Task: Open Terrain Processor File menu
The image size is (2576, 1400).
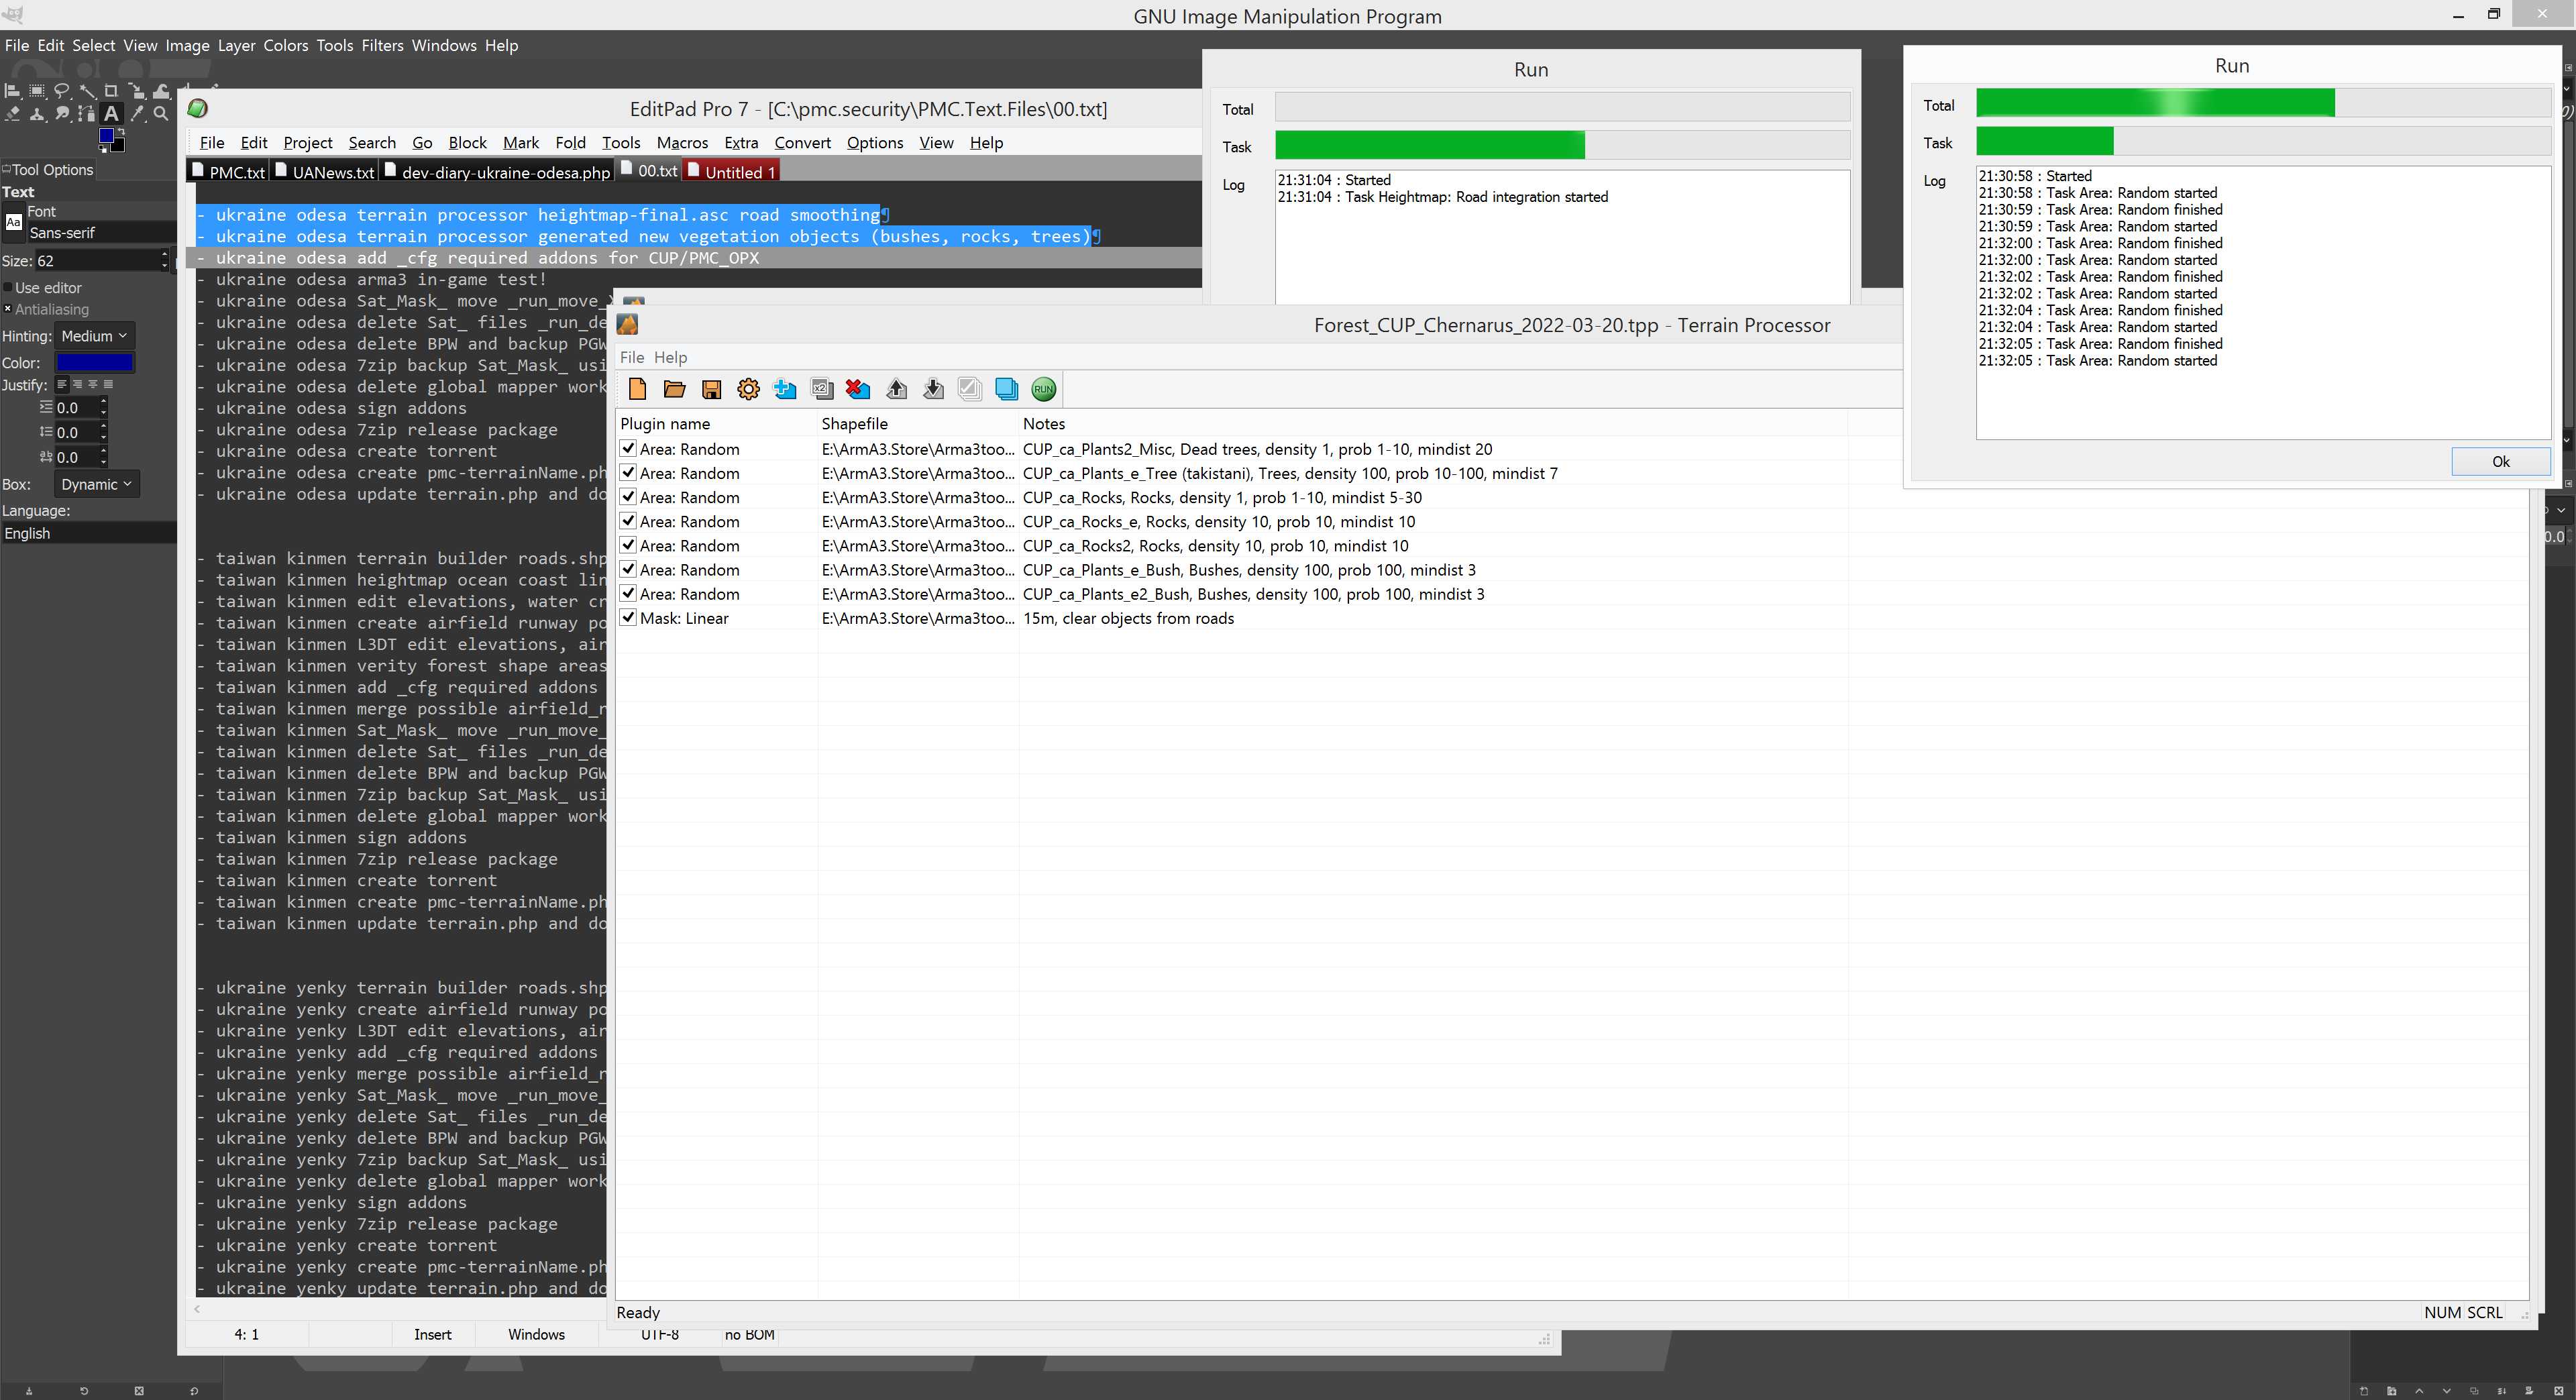Action: [x=632, y=357]
